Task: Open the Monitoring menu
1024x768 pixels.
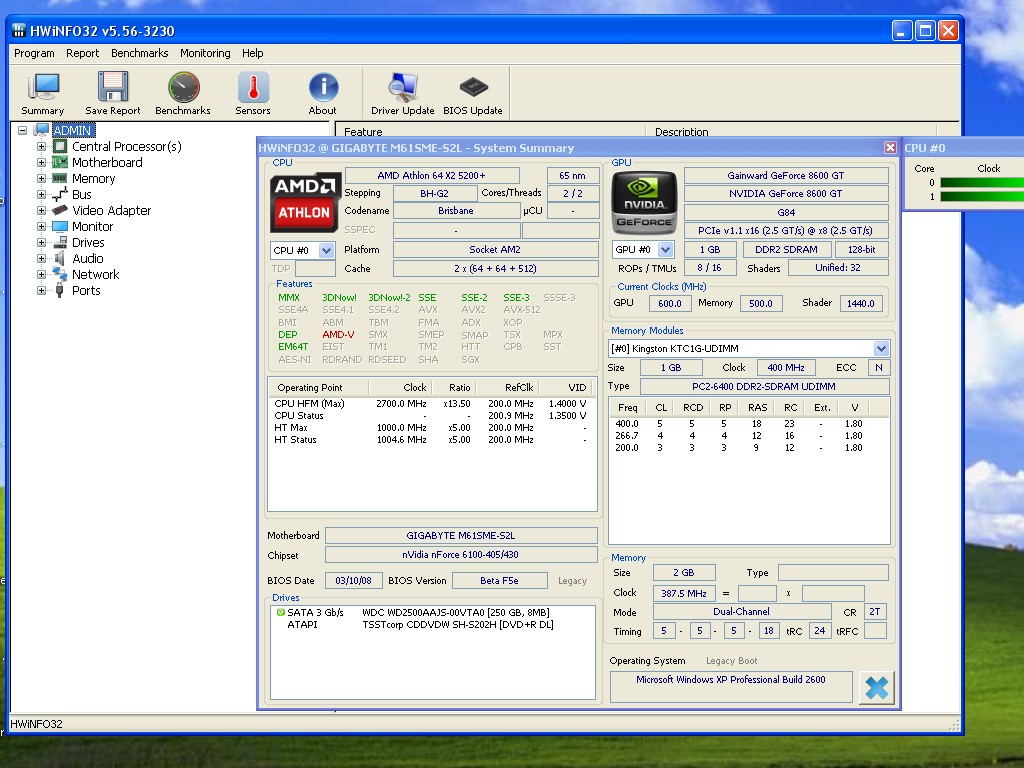Action: 205,53
